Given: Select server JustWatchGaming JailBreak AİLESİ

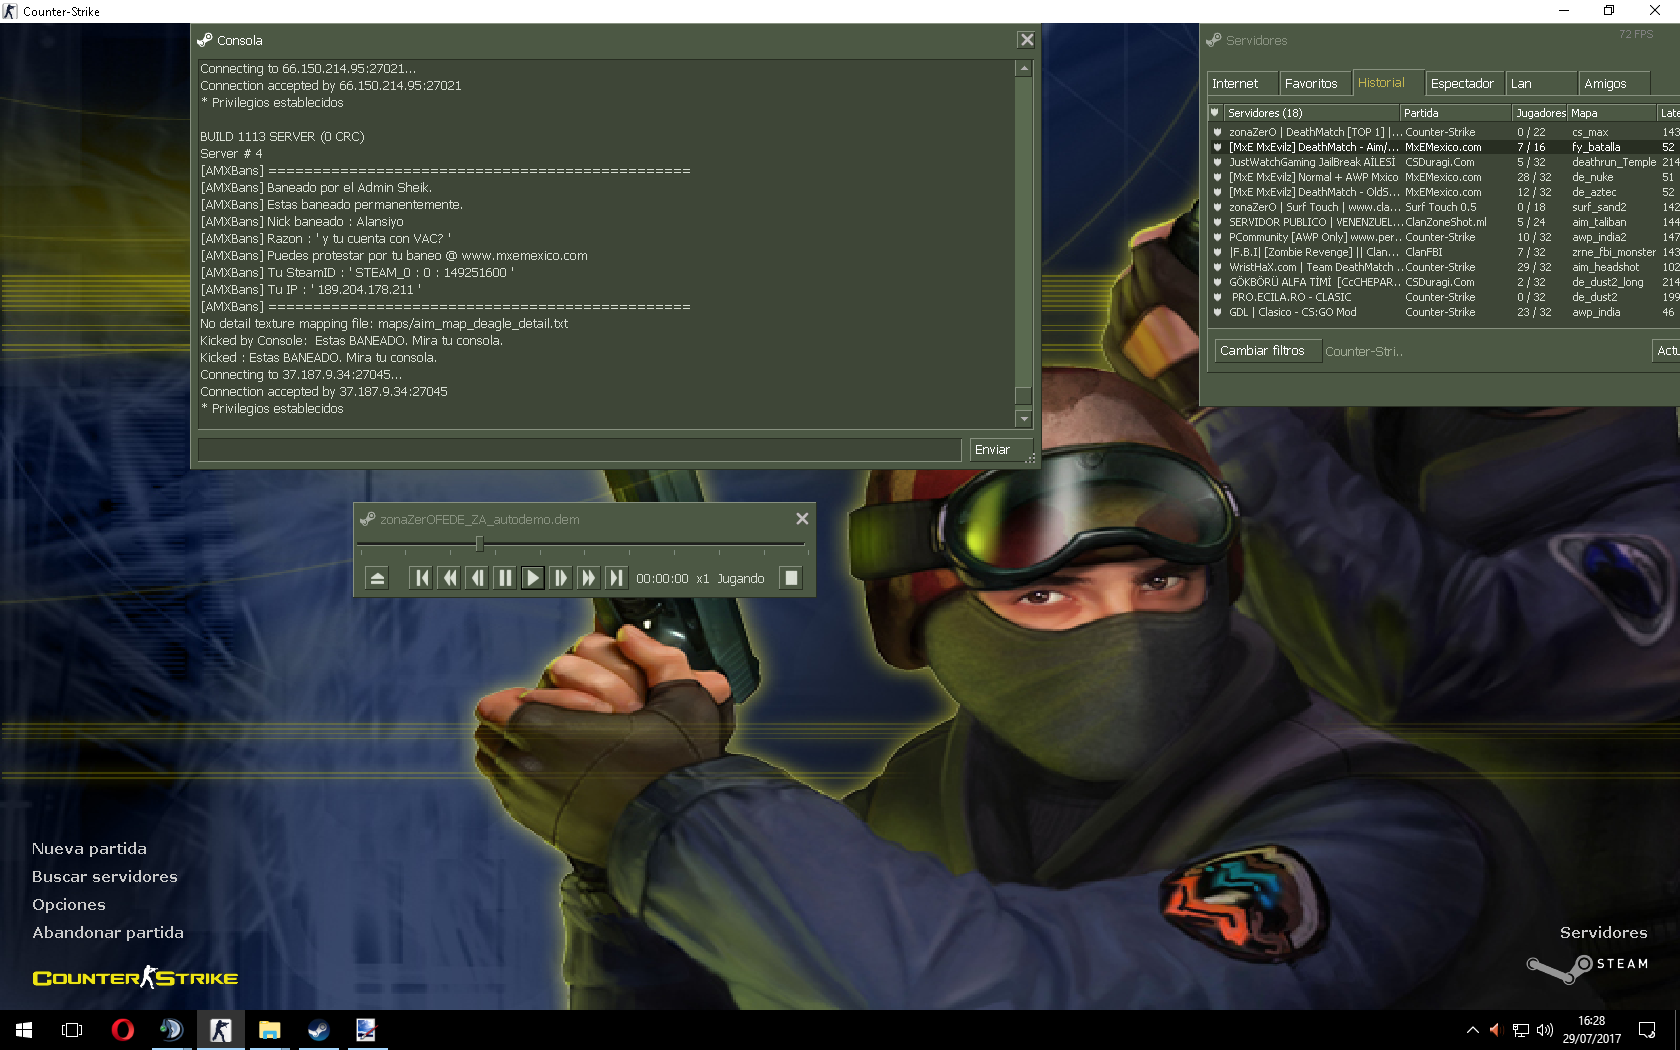Looking at the screenshot, I should (x=1444, y=162).
